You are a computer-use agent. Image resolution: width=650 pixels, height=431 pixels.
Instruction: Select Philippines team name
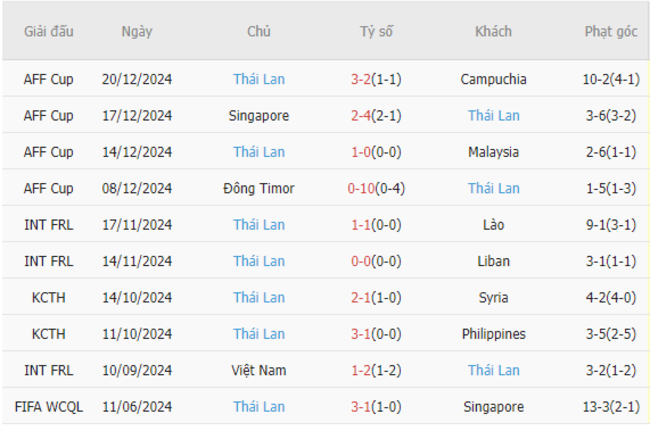pyautogui.click(x=493, y=334)
